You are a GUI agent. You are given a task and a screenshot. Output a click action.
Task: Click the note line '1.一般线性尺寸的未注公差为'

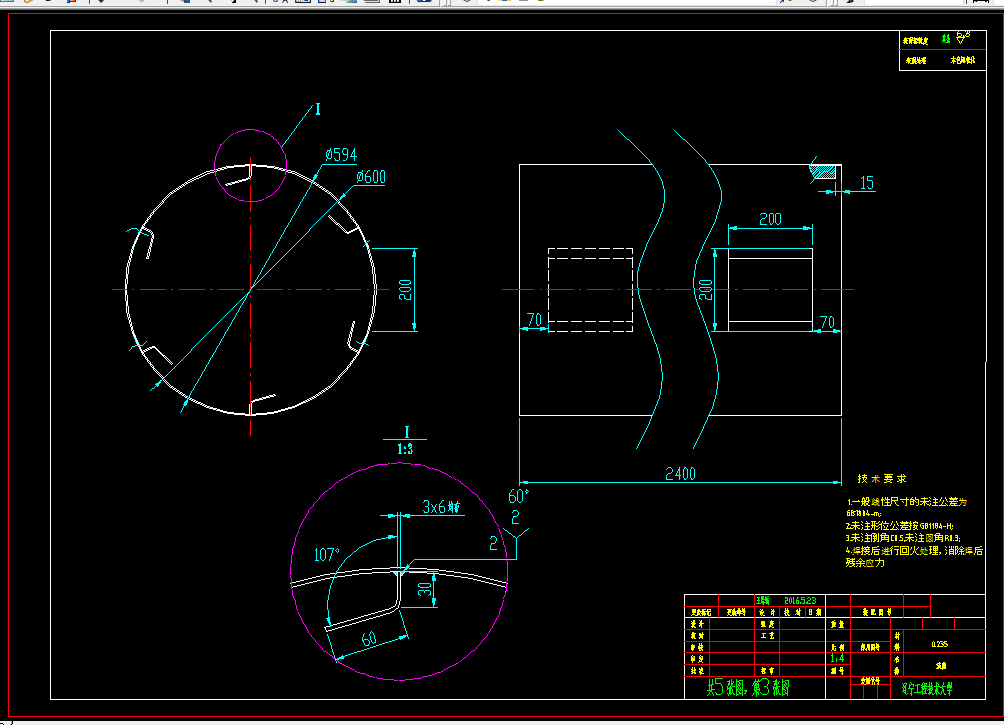[907, 502]
